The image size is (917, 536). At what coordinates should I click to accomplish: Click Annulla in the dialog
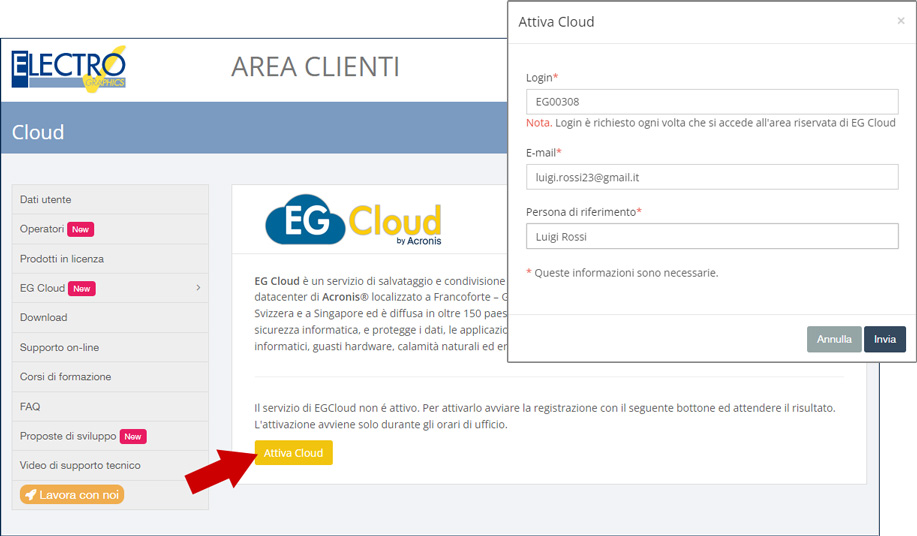click(x=834, y=339)
